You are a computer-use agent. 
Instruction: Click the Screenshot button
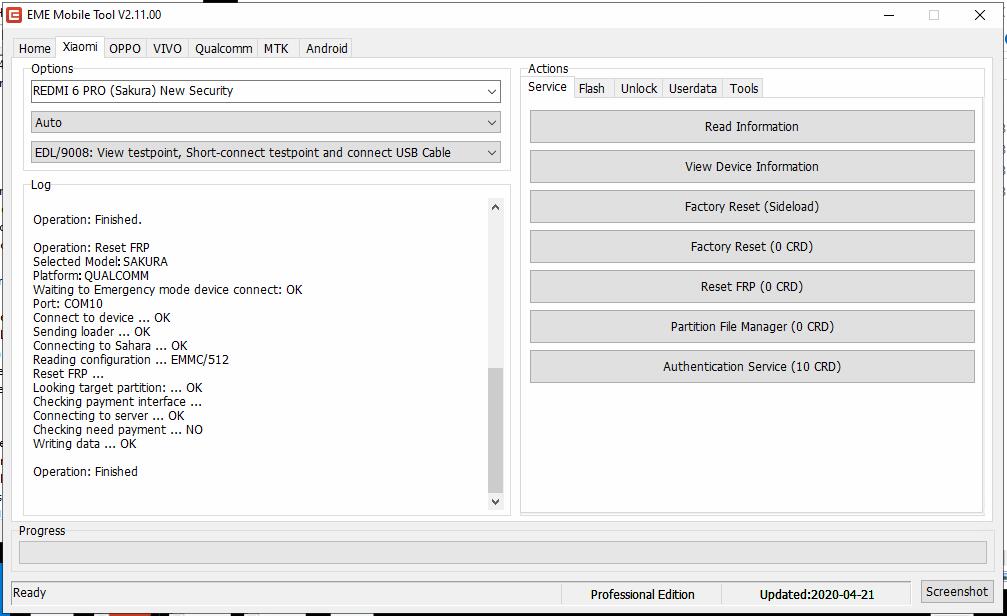pyautogui.click(x=957, y=592)
